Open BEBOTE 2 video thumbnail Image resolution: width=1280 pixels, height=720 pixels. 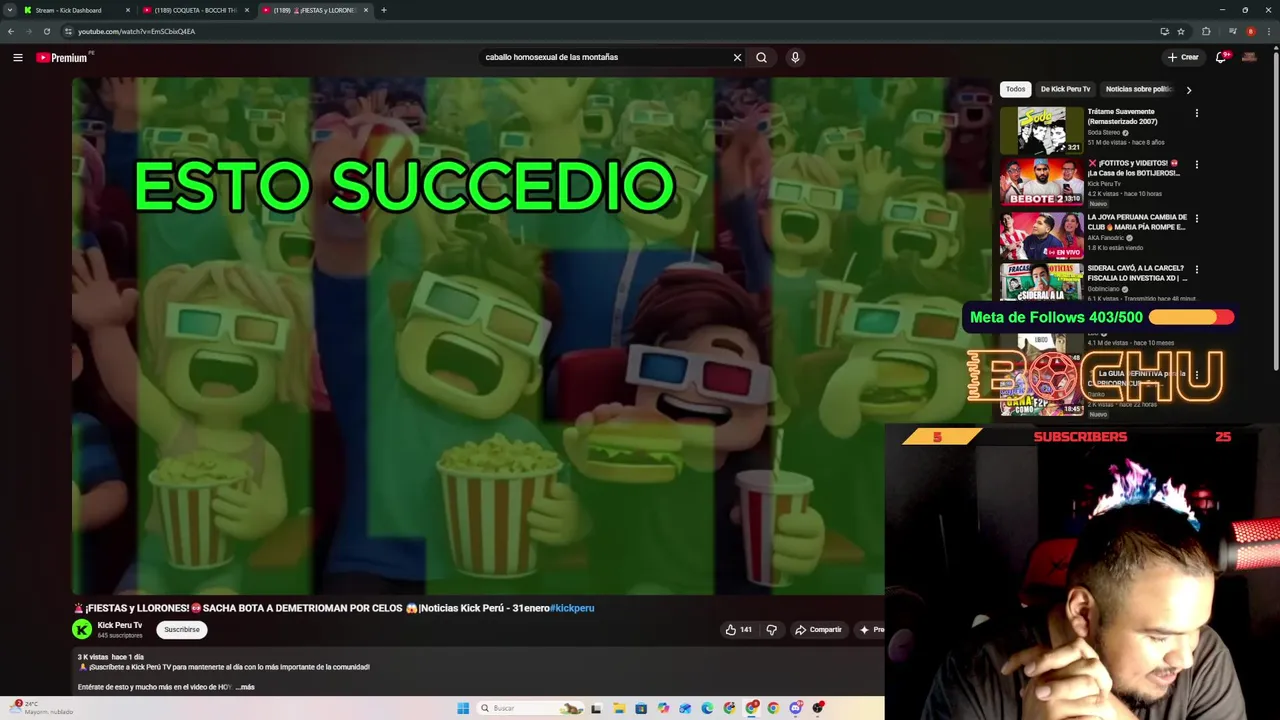(1041, 181)
